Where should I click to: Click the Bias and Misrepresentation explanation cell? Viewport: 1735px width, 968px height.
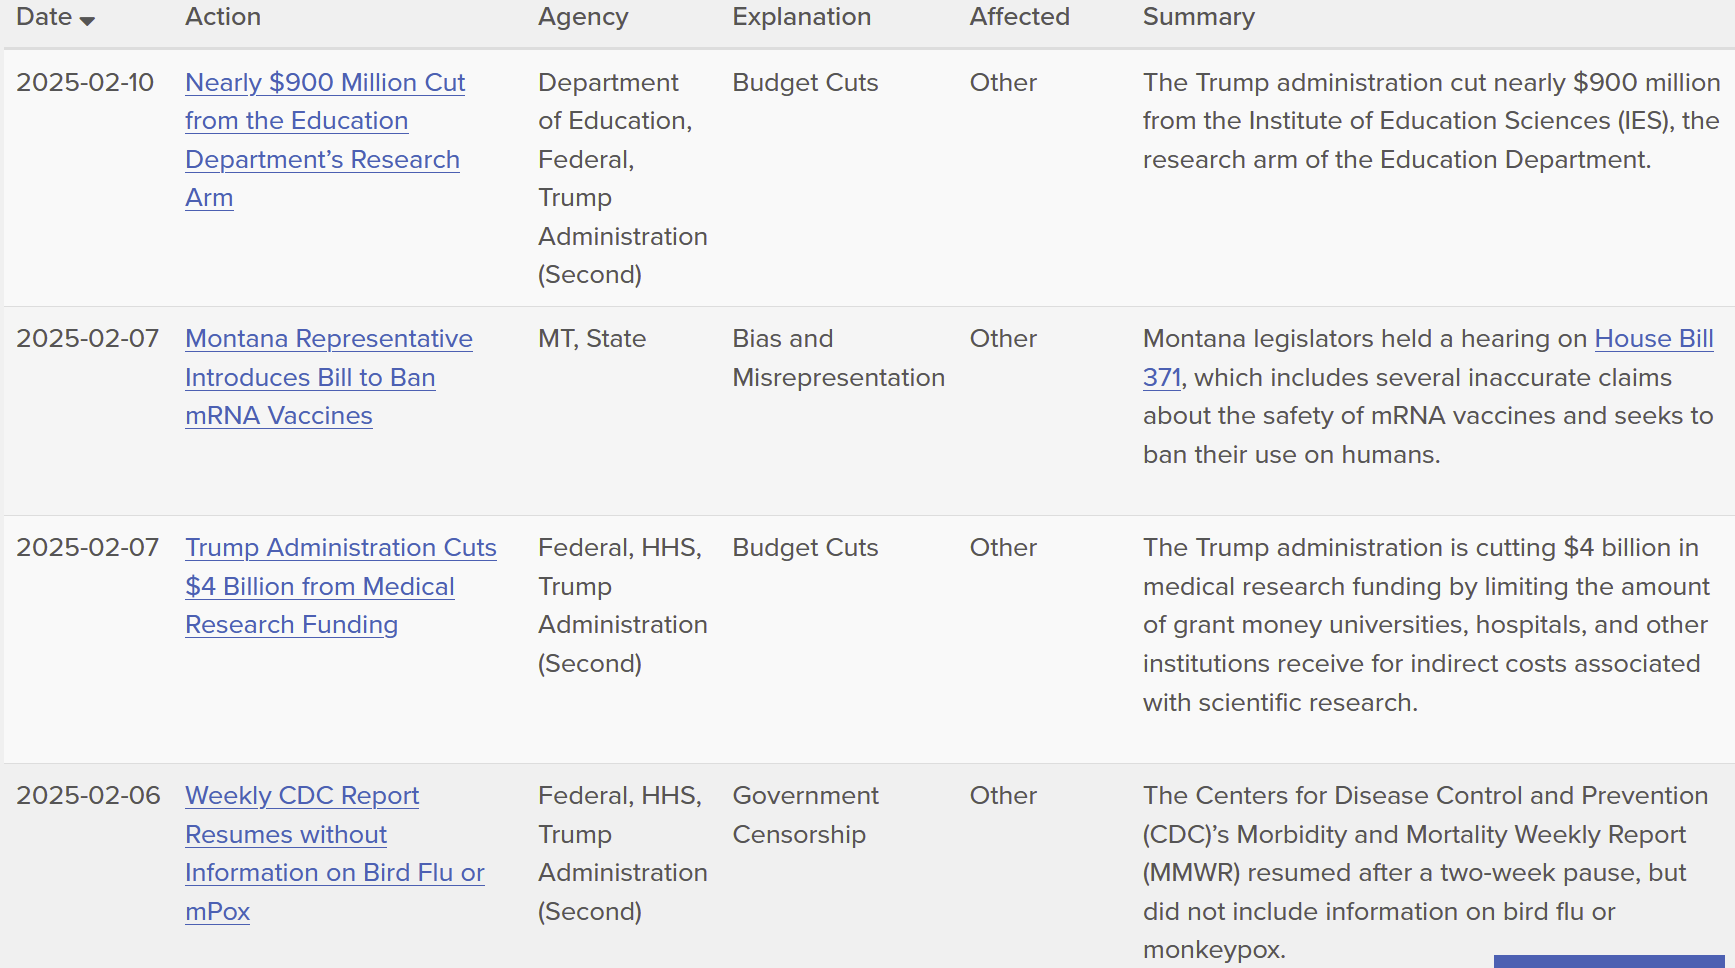tap(838, 358)
